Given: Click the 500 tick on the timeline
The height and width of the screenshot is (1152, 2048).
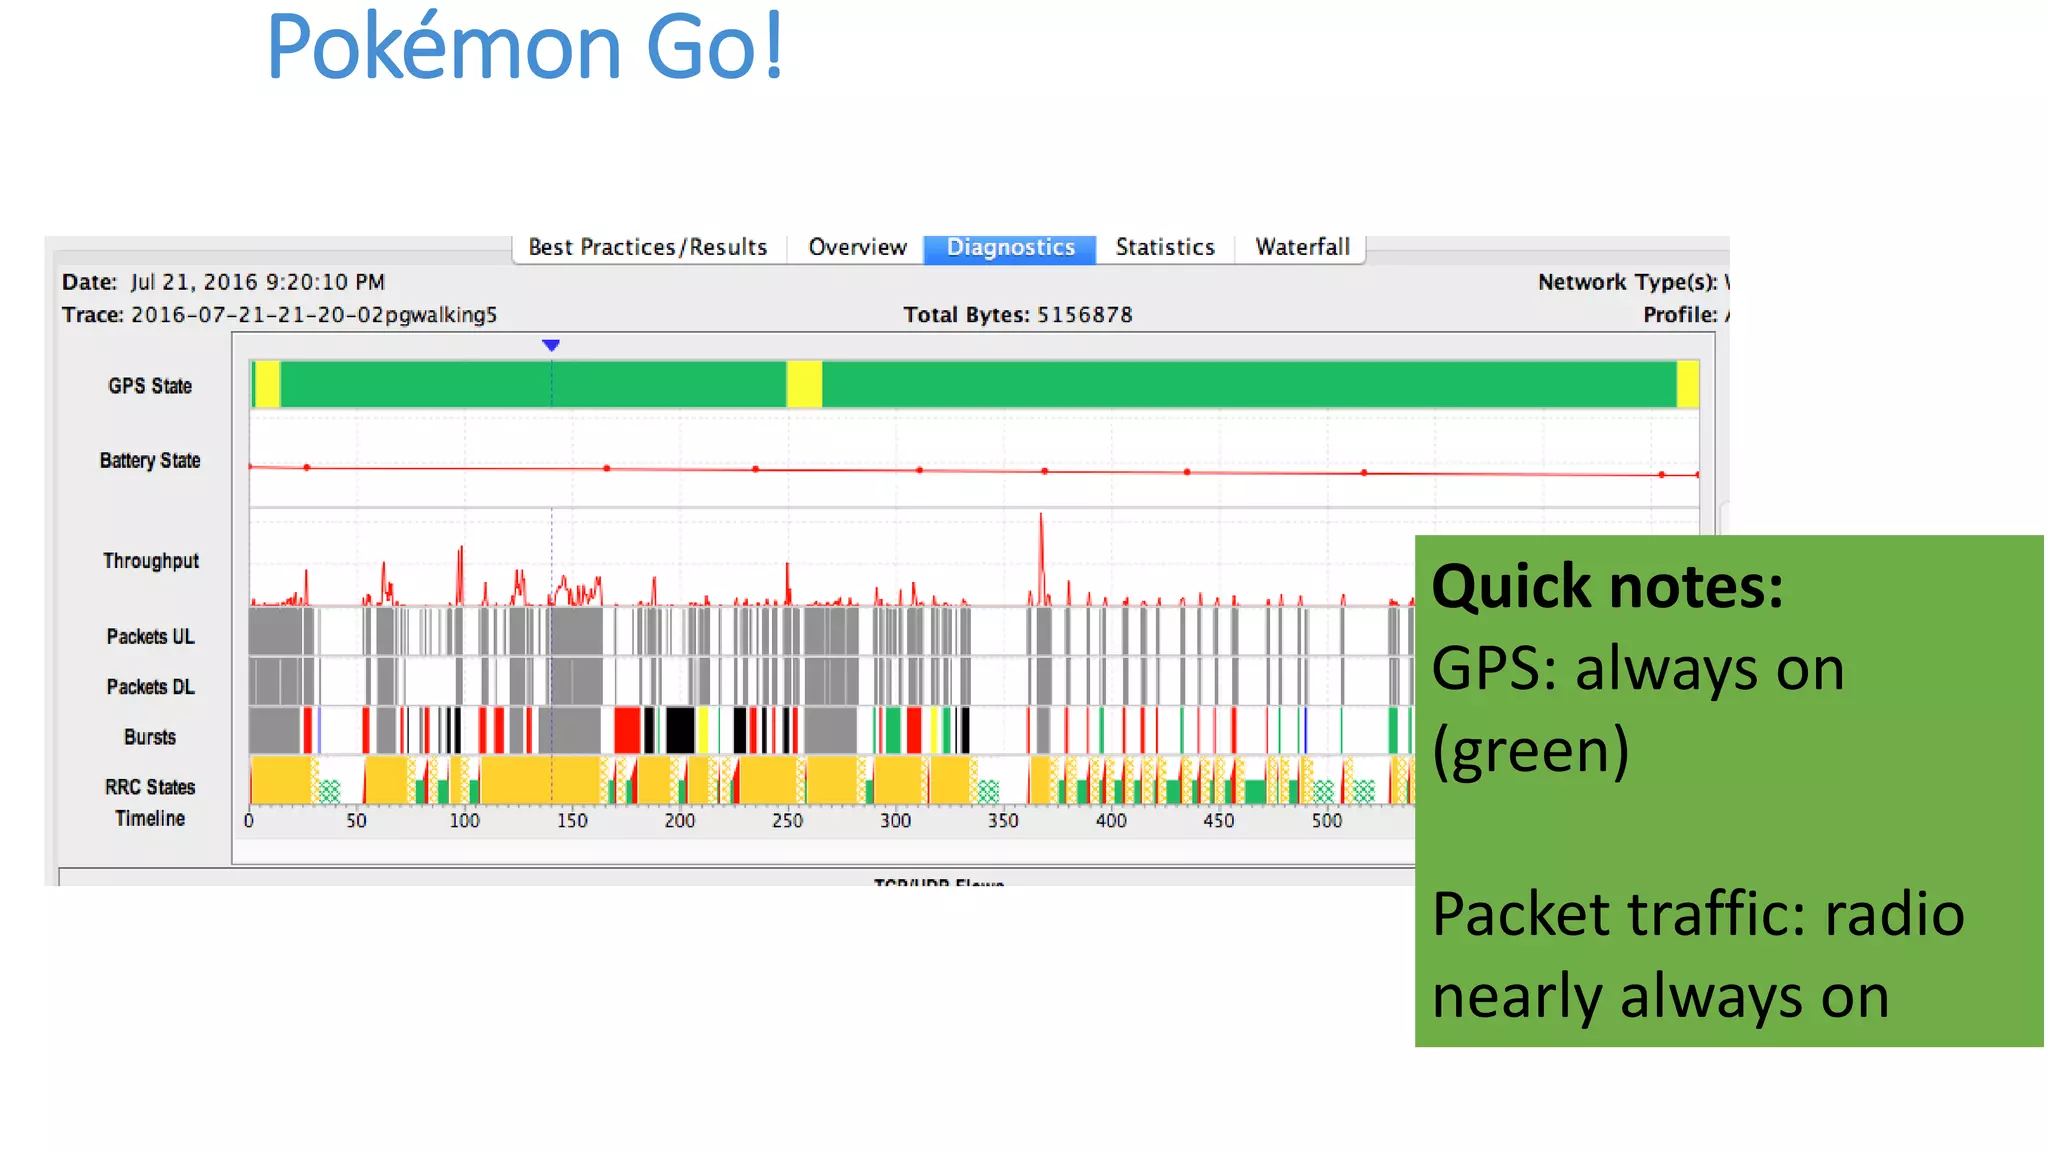Looking at the screenshot, I should coord(1327,821).
